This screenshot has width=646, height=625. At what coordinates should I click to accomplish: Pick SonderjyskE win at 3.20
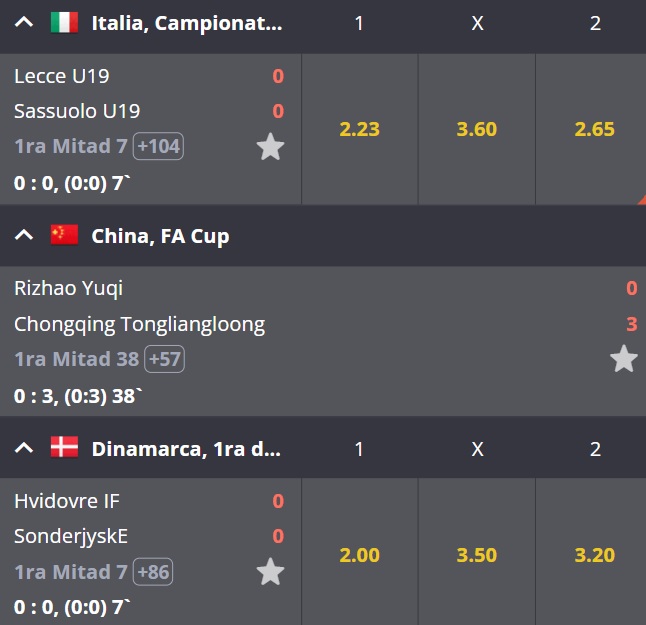594,555
